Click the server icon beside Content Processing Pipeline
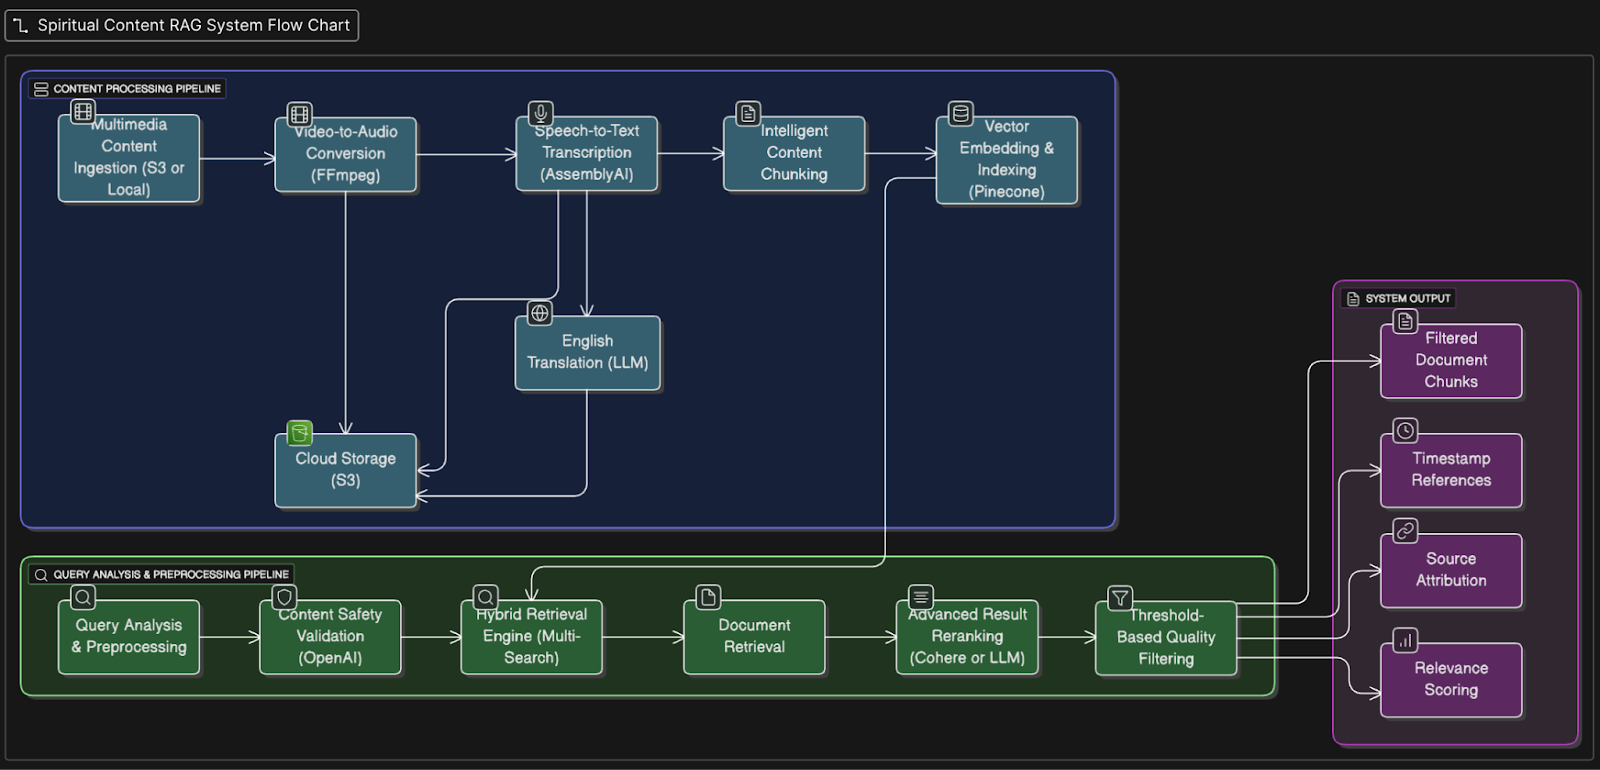This screenshot has height=770, width=1600. pyautogui.click(x=41, y=89)
